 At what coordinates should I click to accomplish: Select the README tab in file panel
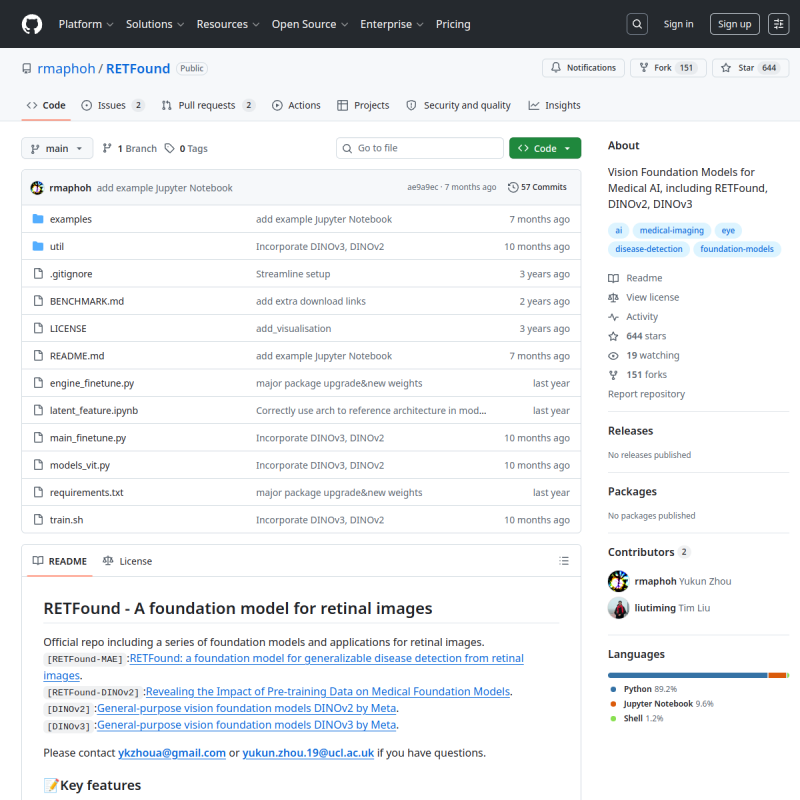[x=60, y=561]
